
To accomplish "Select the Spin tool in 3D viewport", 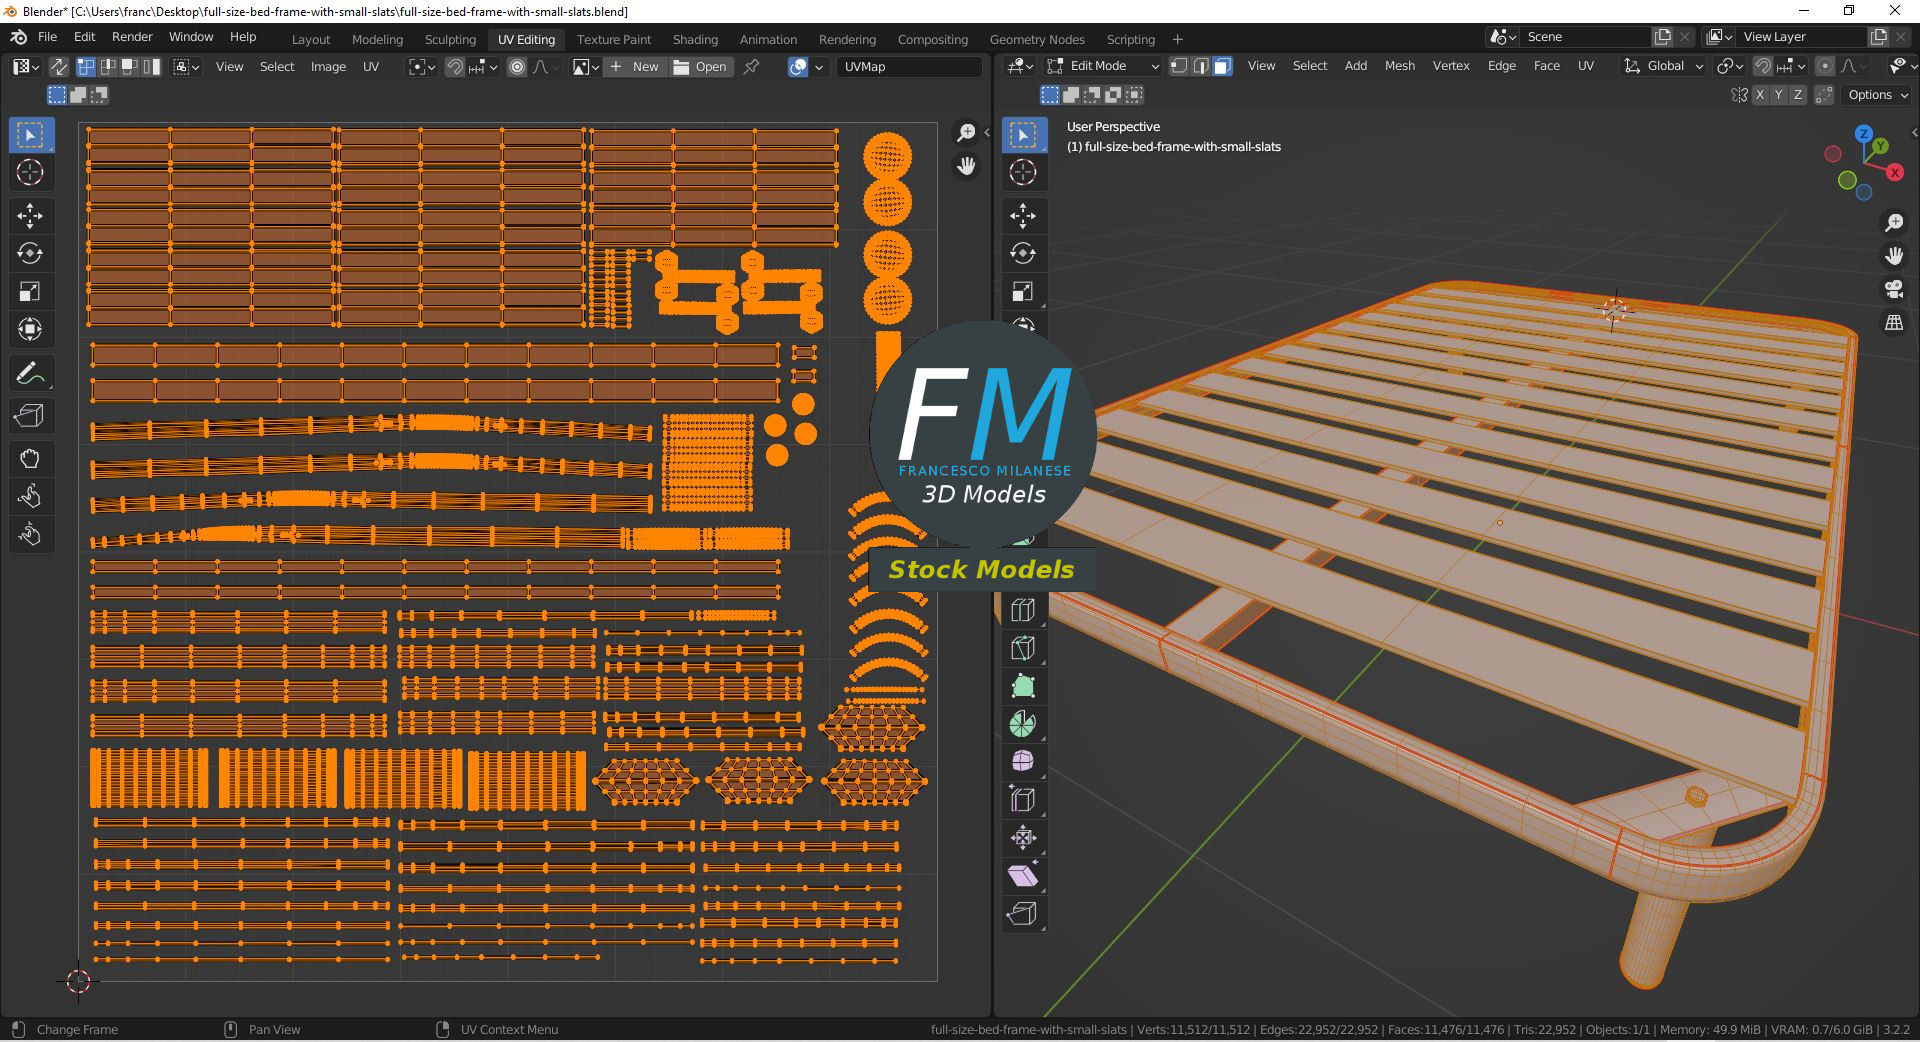I will (1022, 724).
